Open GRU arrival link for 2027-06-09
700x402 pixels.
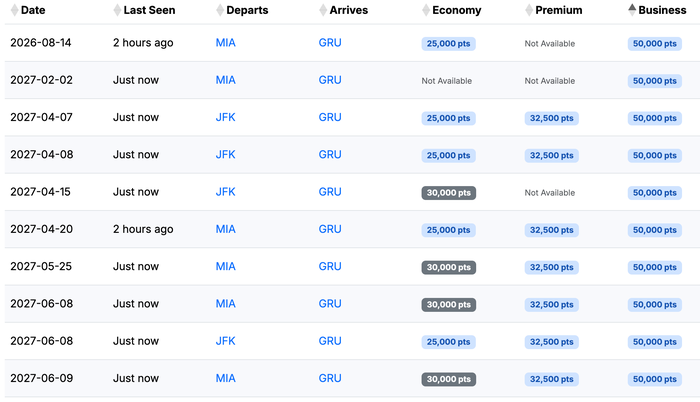pos(330,378)
